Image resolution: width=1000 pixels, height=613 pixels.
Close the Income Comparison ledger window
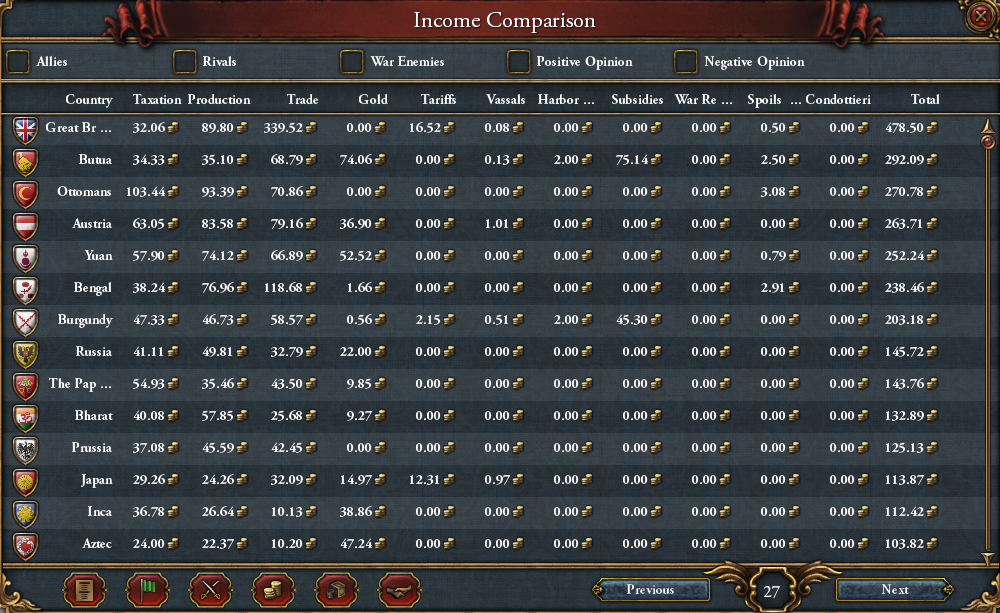981,15
